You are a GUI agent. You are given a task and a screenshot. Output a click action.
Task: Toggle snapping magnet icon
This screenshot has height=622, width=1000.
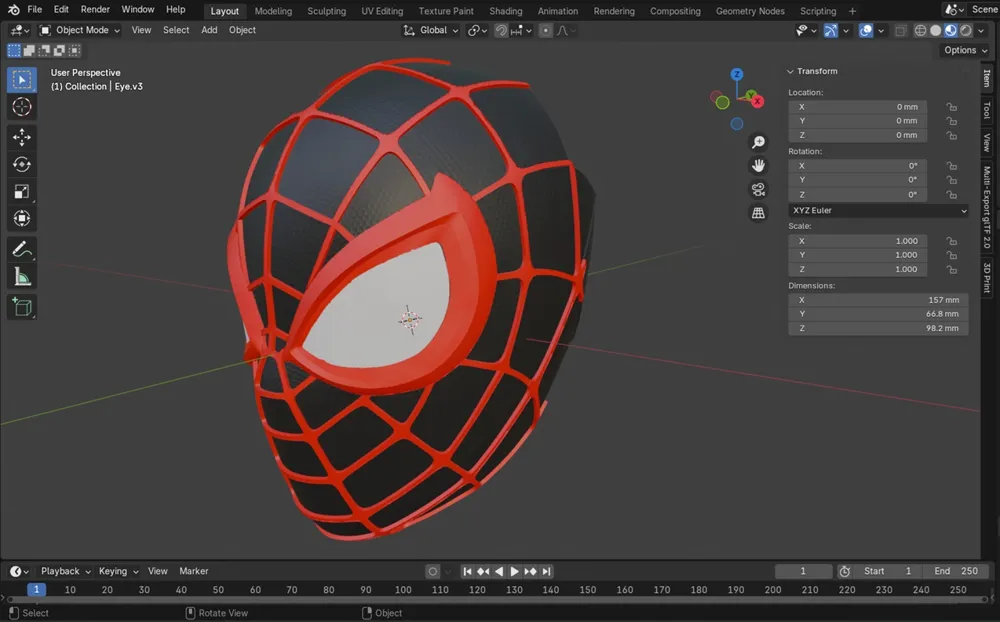(501, 31)
